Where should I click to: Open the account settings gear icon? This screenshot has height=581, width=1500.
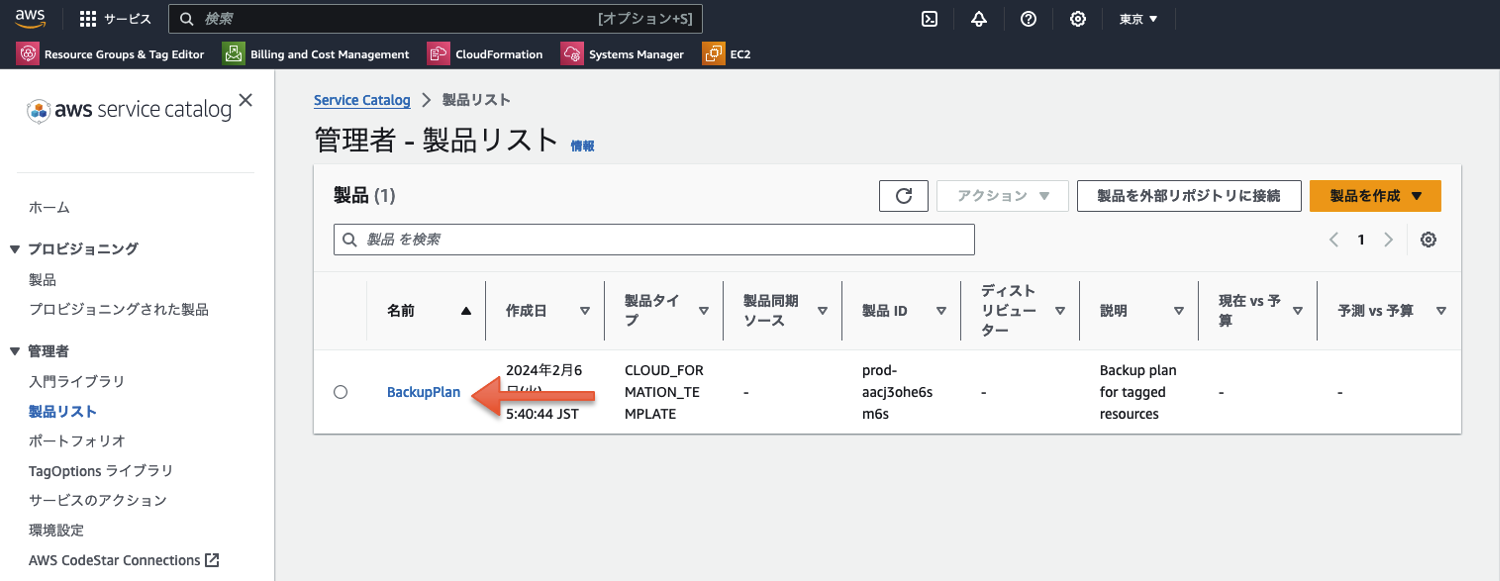click(x=1078, y=18)
